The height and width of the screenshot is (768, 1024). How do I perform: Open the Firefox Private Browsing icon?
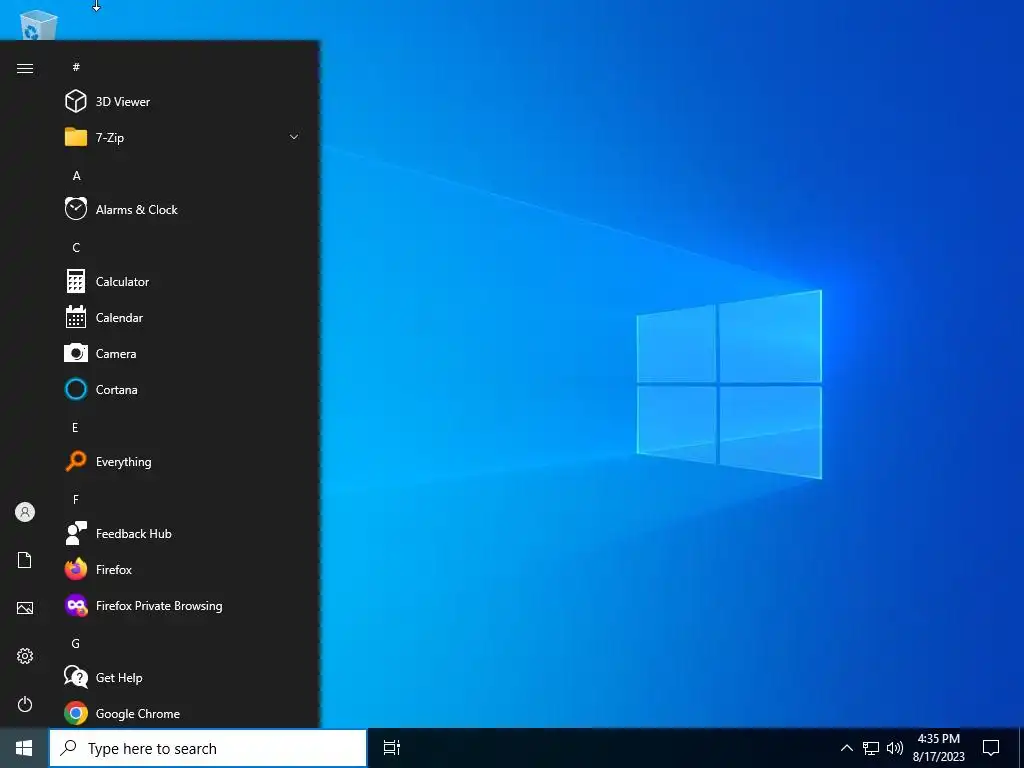pos(76,605)
